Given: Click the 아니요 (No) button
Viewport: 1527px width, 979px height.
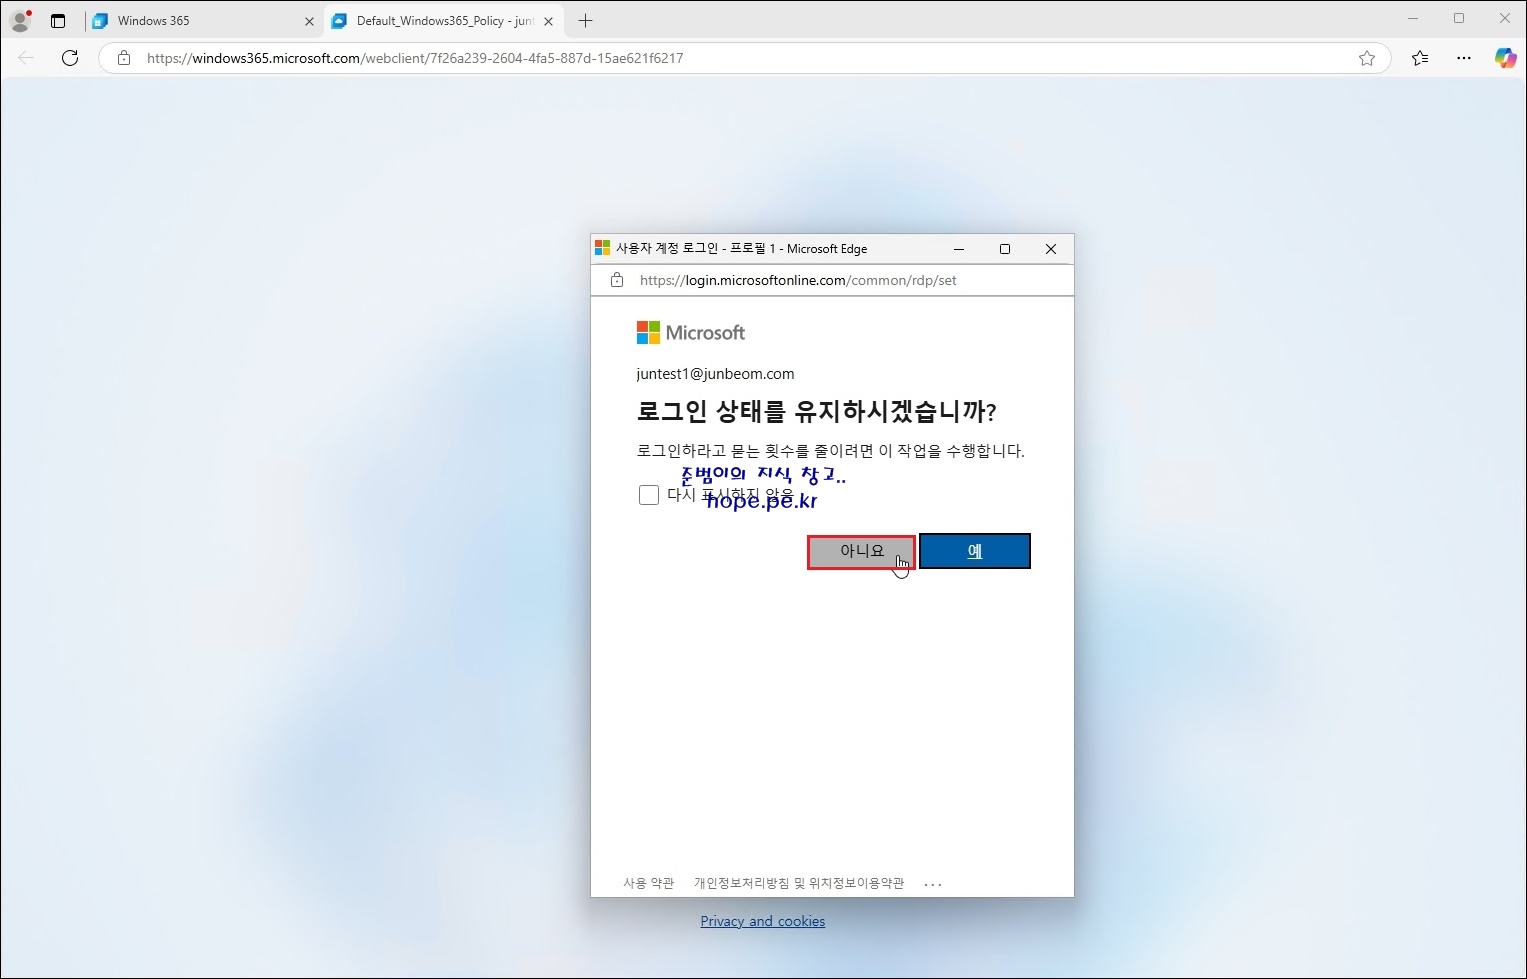Looking at the screenshot, I should tap(861, 551).
